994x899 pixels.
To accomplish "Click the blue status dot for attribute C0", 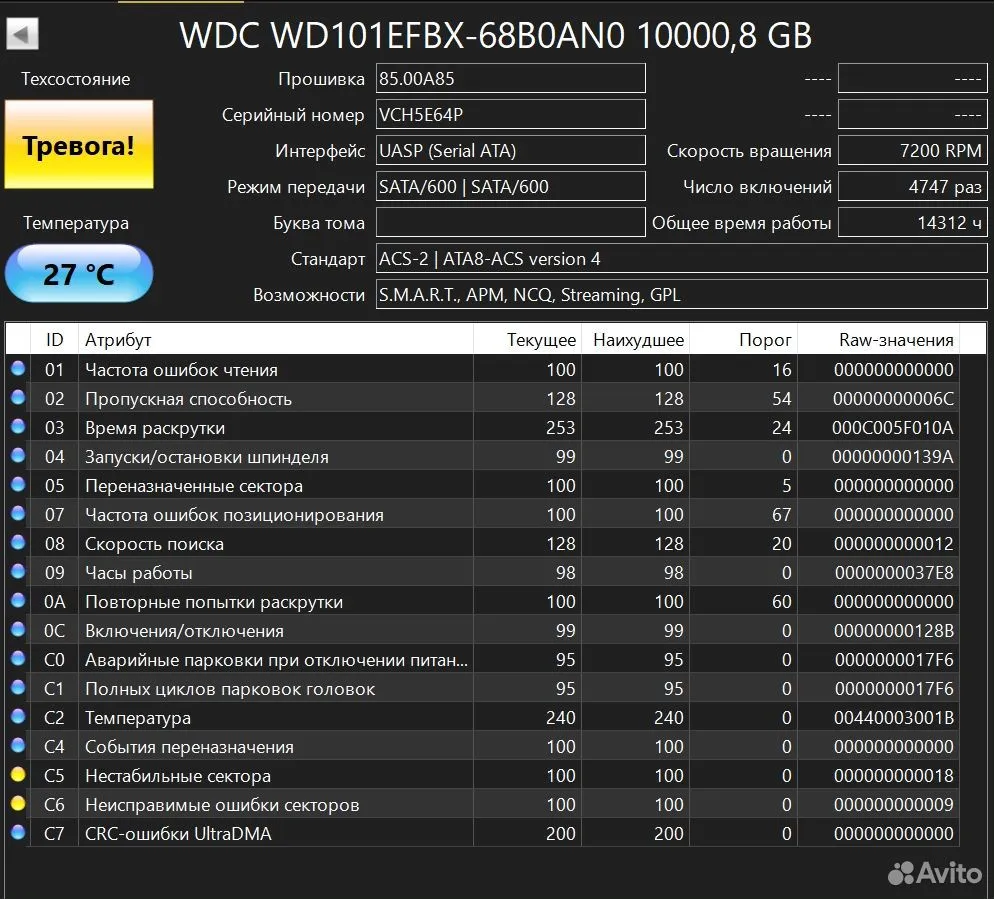I will tap(18, 658).
